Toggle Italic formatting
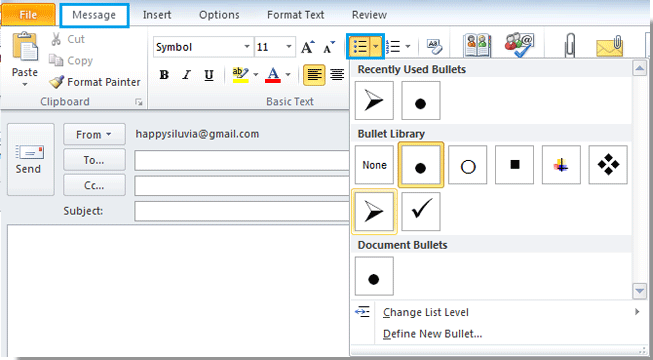Image resolution: width=653 pixels, height=360 pixels. [x=186, y=75]
